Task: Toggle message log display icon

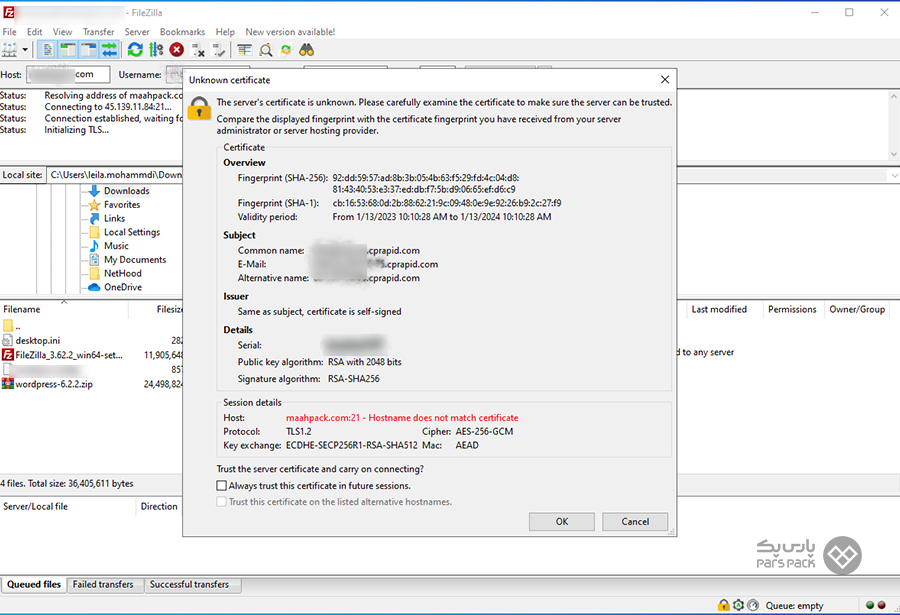Action: (x=48, y=51)
